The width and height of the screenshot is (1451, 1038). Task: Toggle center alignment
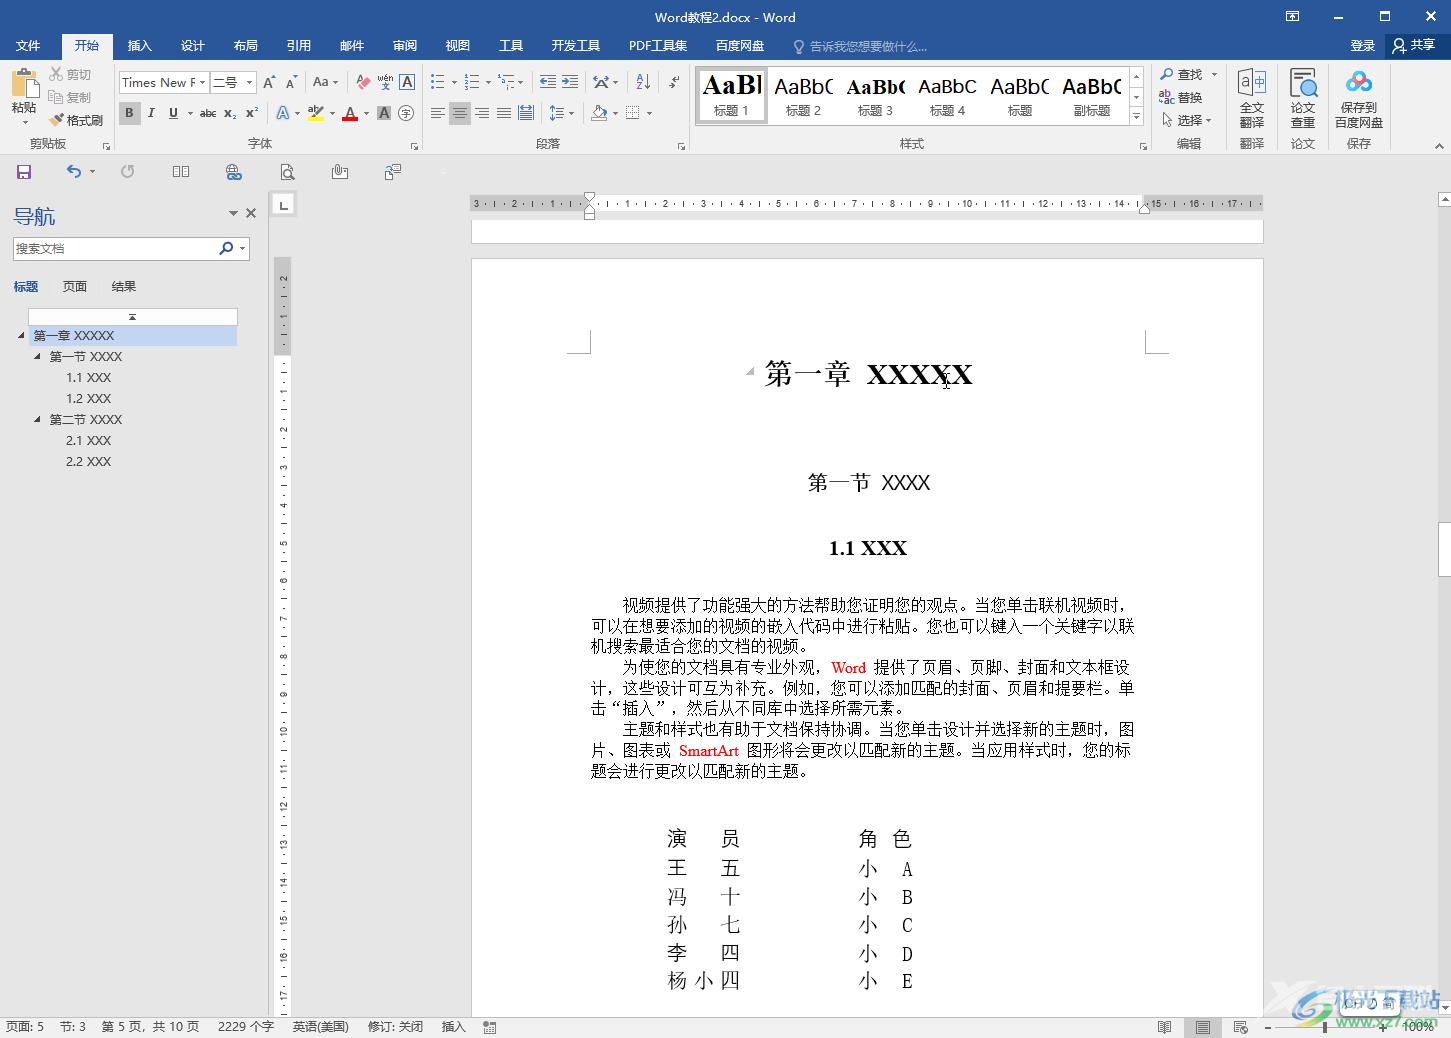coord(460,113)
